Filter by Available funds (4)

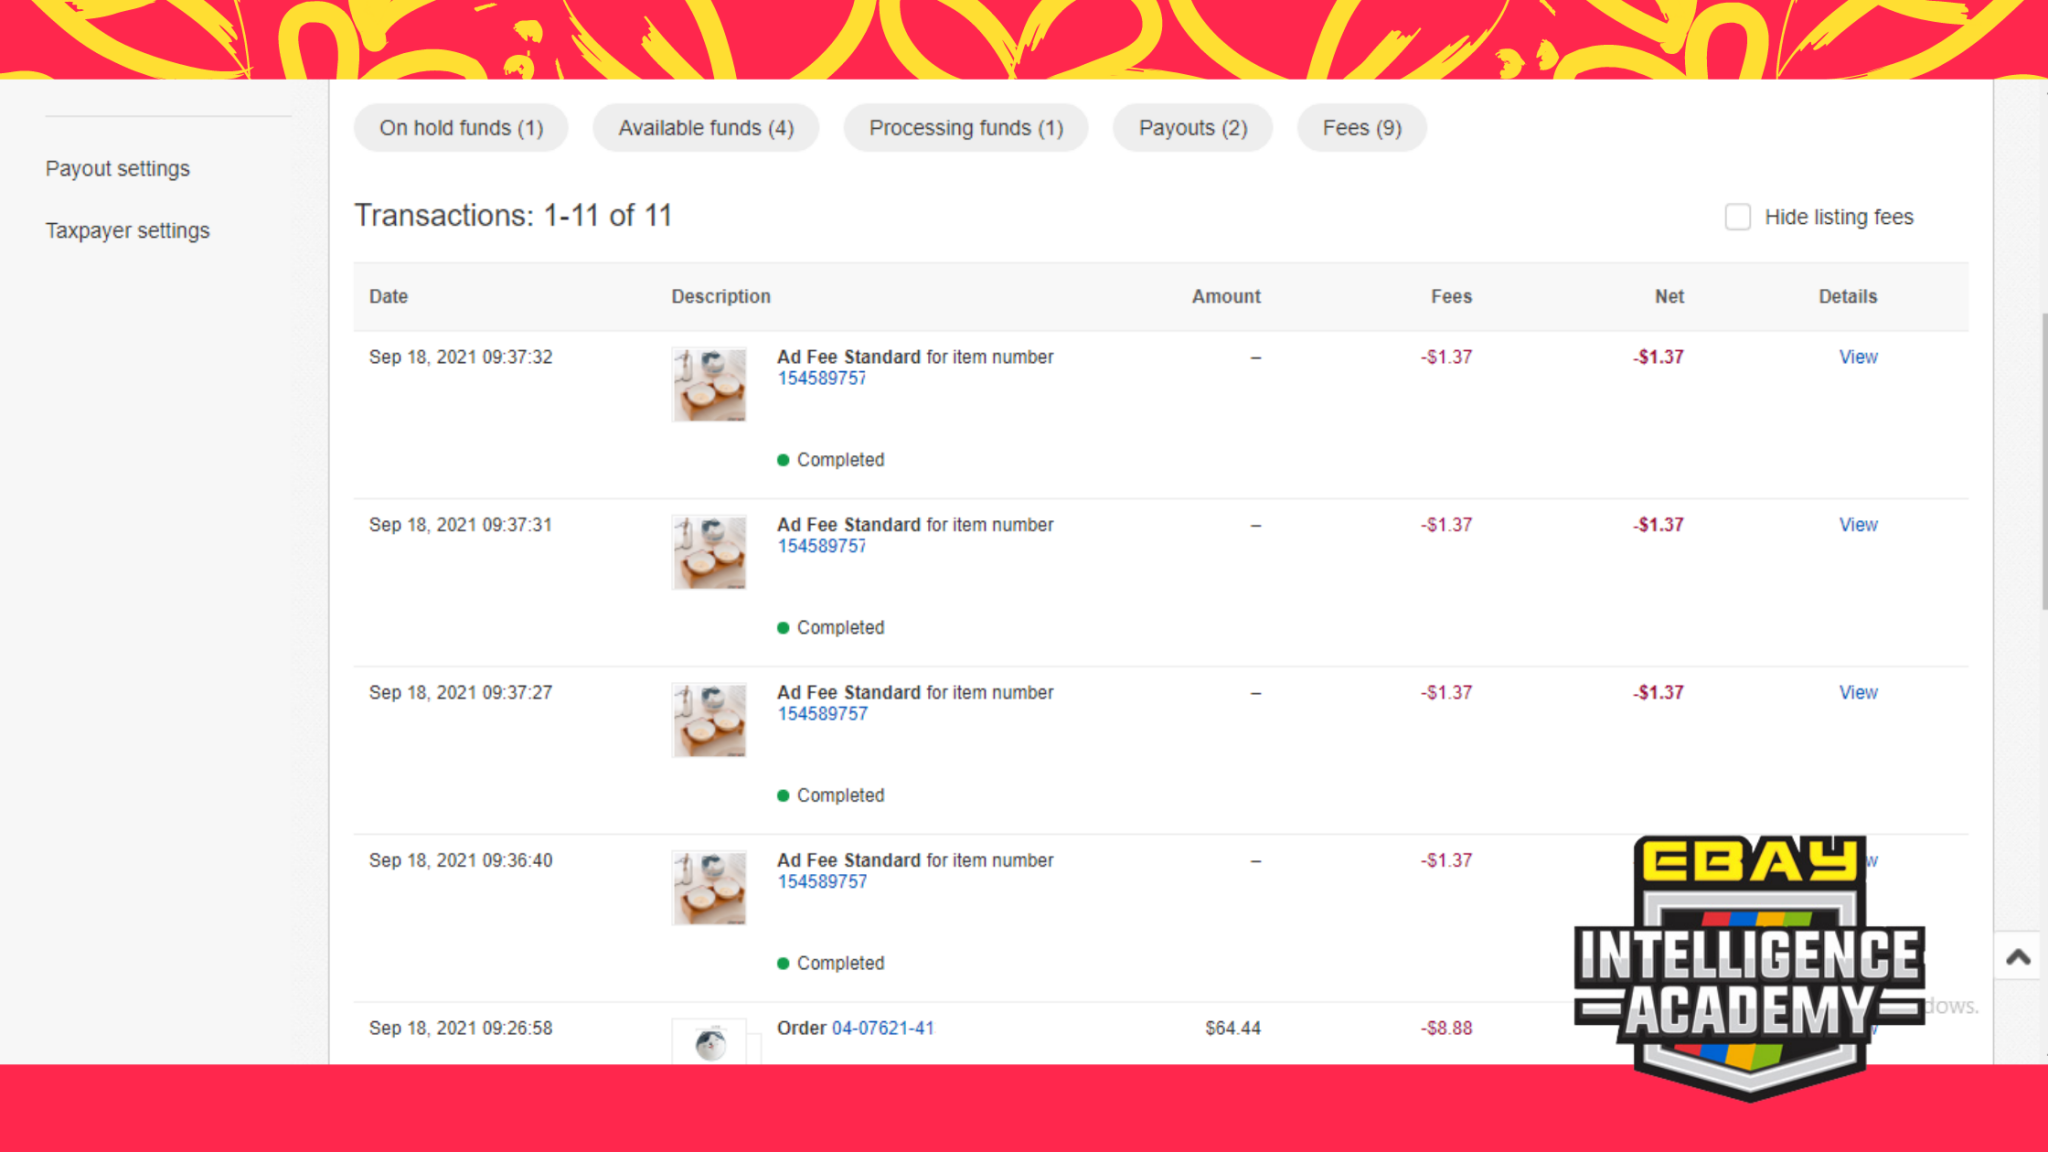click(x=705, y=128)
